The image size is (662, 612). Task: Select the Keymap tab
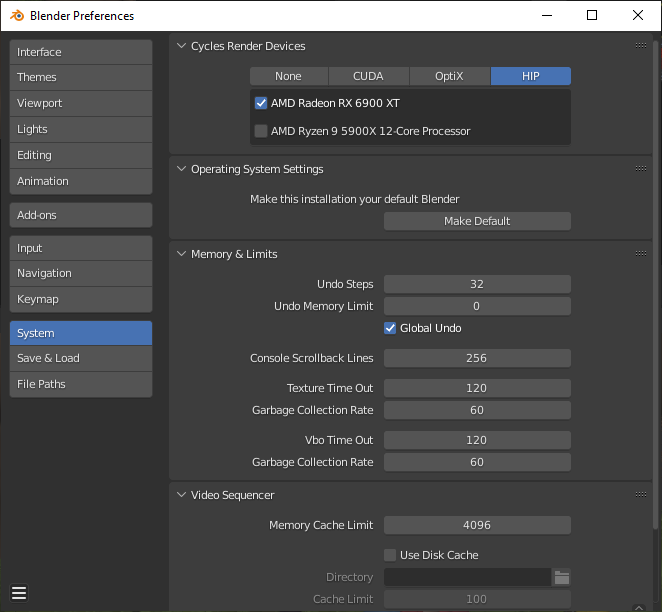click(81, 300)
